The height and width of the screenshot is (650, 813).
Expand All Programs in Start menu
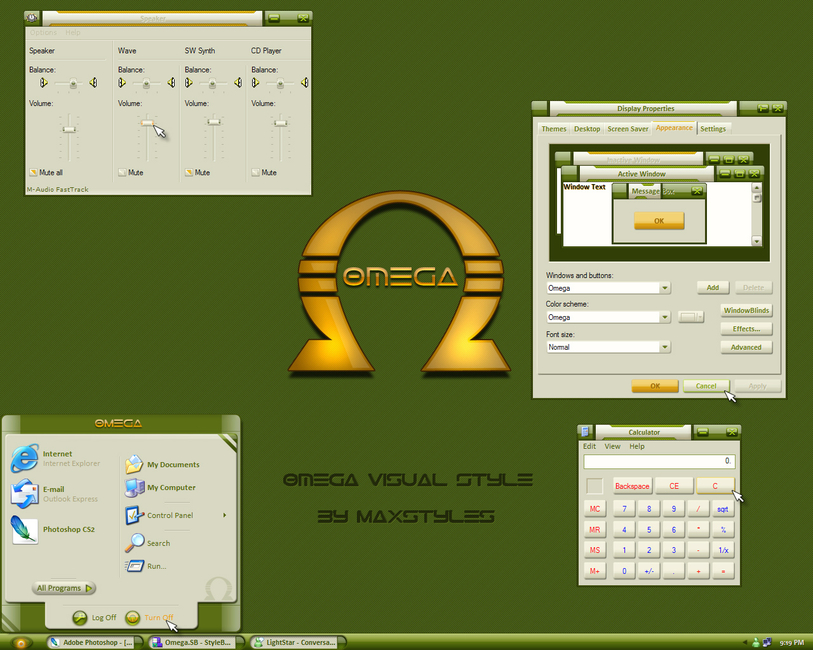pyautogui.click(x=64, y=588)
